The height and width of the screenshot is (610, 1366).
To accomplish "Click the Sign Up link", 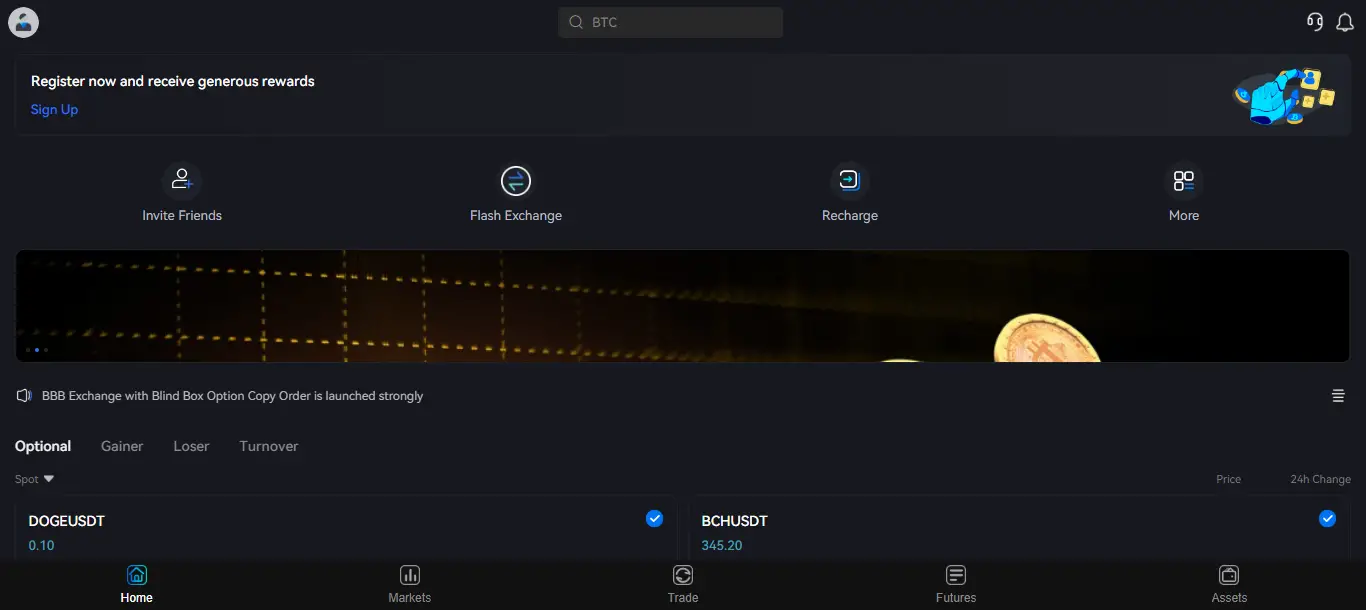I will click(x=54, y=109).
